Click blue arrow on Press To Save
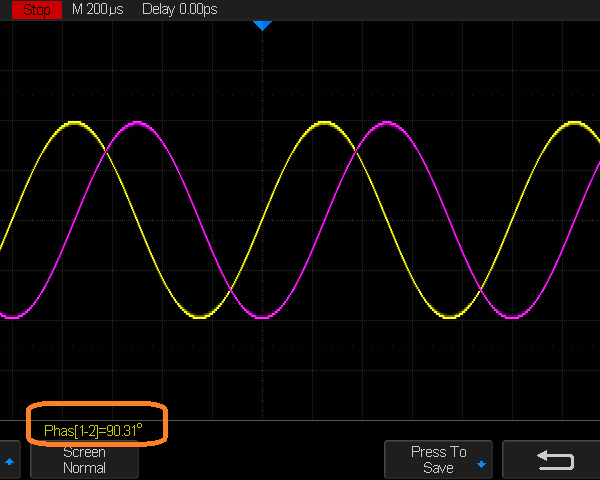The width and height of the screenshot is (600, 480). coord(481,465)
